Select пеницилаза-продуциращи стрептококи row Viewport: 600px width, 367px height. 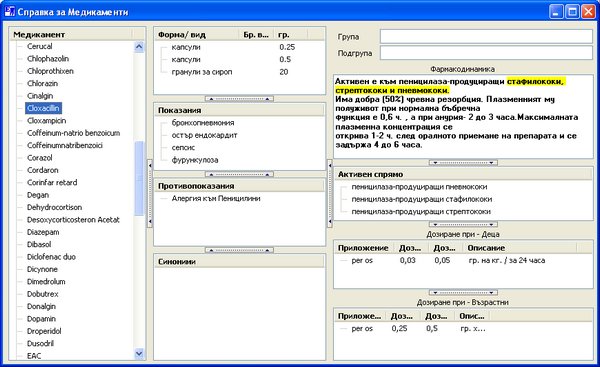[x=421, y=212]
